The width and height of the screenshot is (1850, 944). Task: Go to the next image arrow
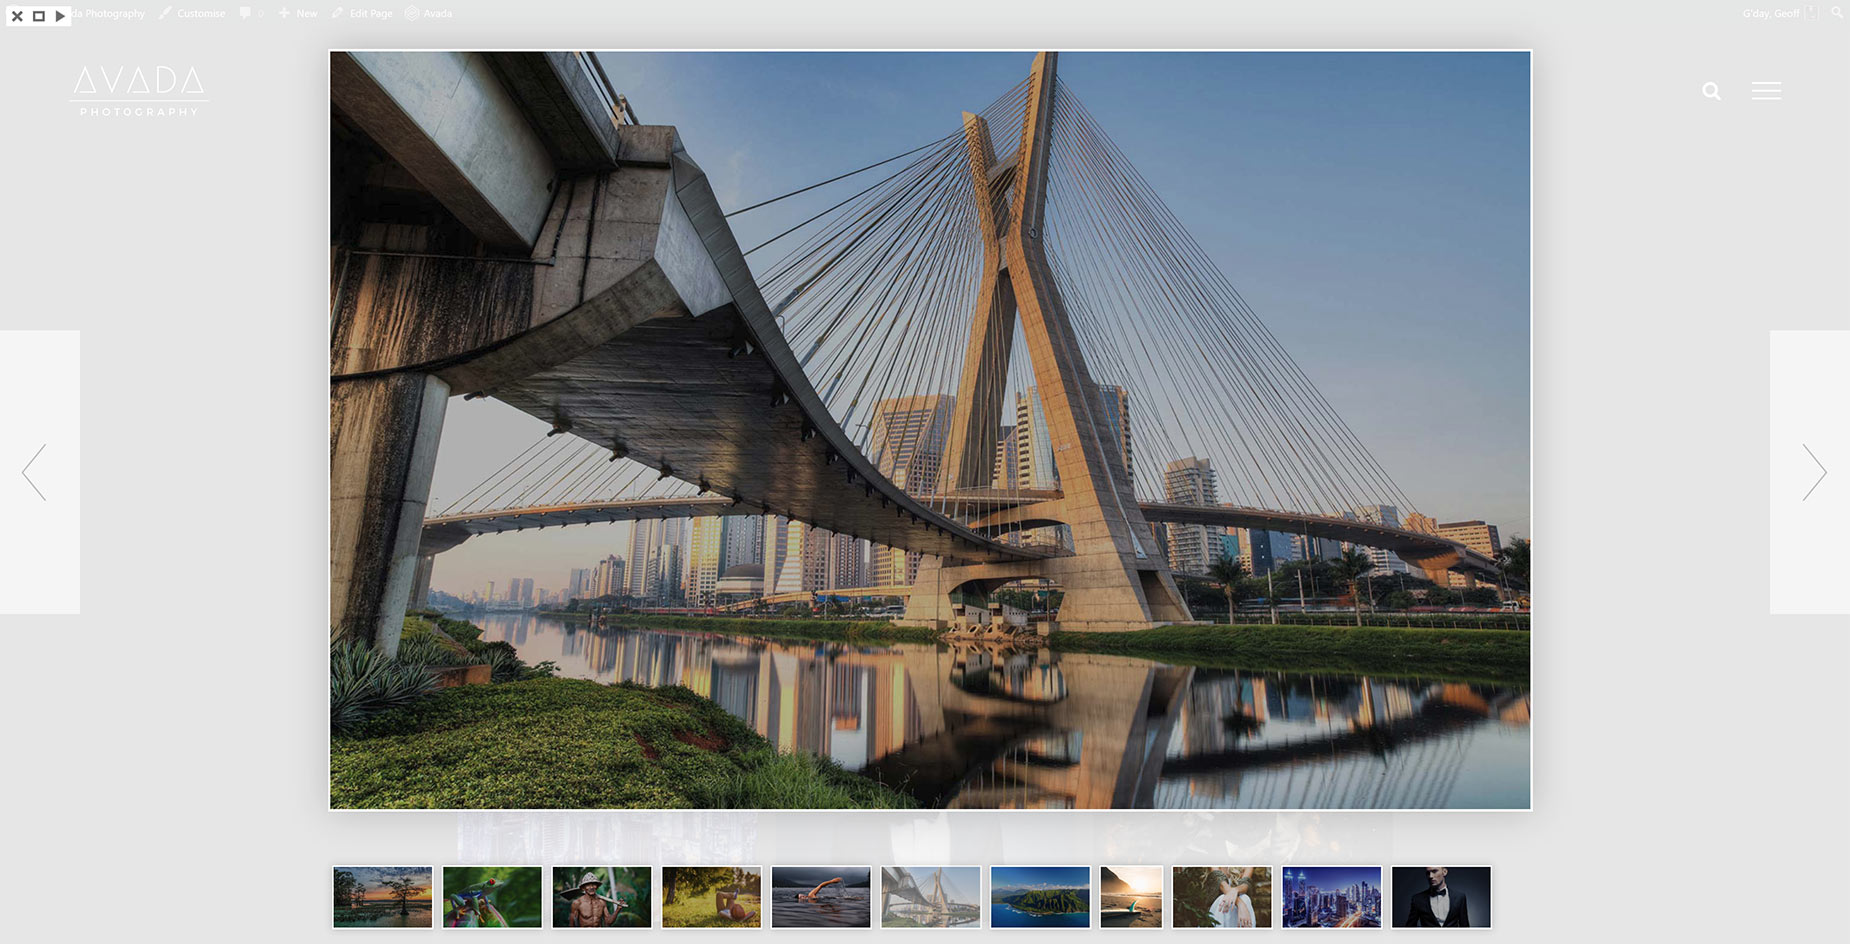tap(1814, 472)
